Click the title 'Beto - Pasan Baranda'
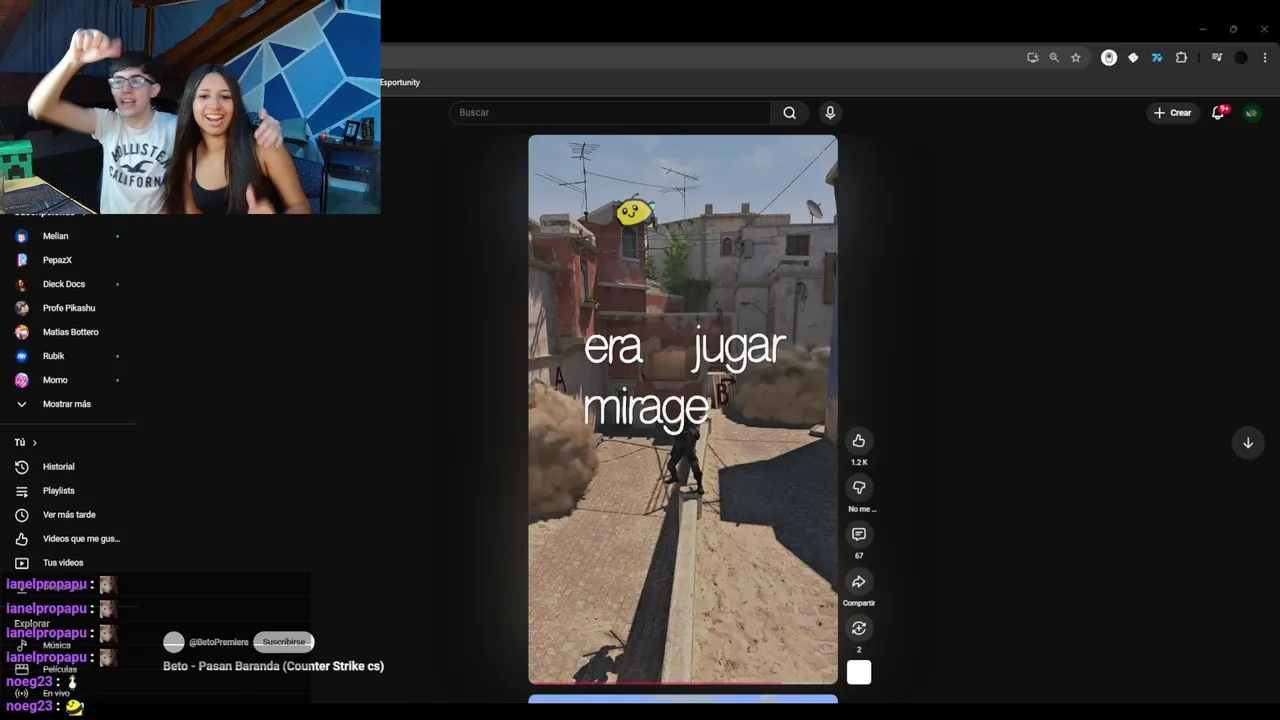The width and height of the screenshot is (1280, 720). [x=273, y=666]
